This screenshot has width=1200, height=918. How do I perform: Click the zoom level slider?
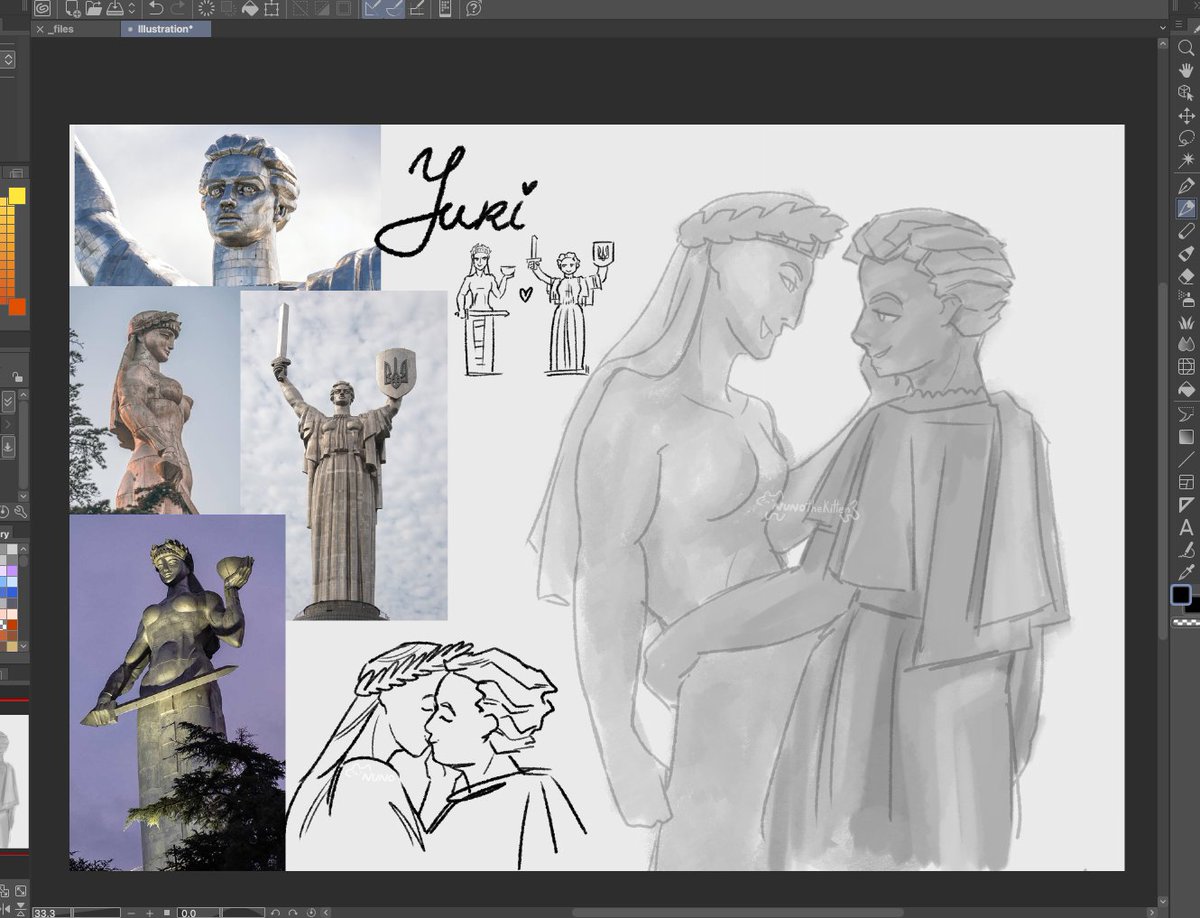(x=96, y=912)
